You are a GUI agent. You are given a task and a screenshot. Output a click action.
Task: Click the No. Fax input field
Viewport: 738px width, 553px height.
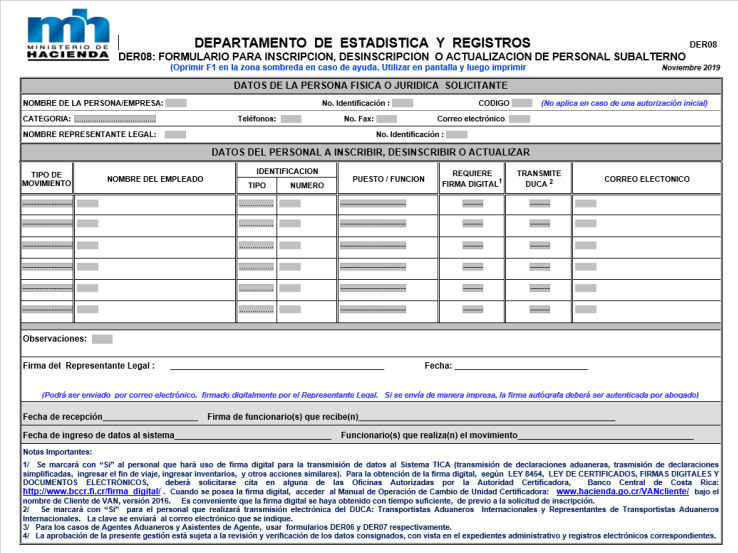[x=388, y=119]
